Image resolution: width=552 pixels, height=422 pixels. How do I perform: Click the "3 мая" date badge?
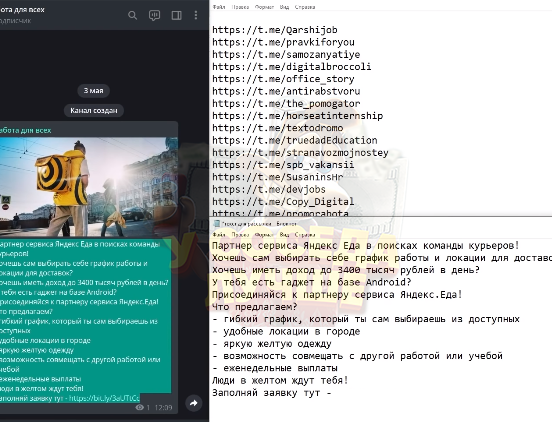93,90
